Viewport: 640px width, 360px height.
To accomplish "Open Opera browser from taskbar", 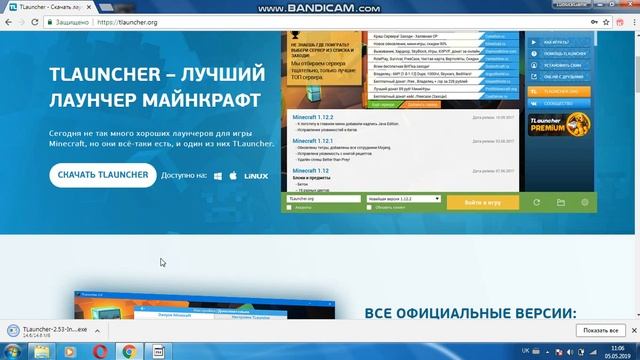I will [x=100, y=351].
